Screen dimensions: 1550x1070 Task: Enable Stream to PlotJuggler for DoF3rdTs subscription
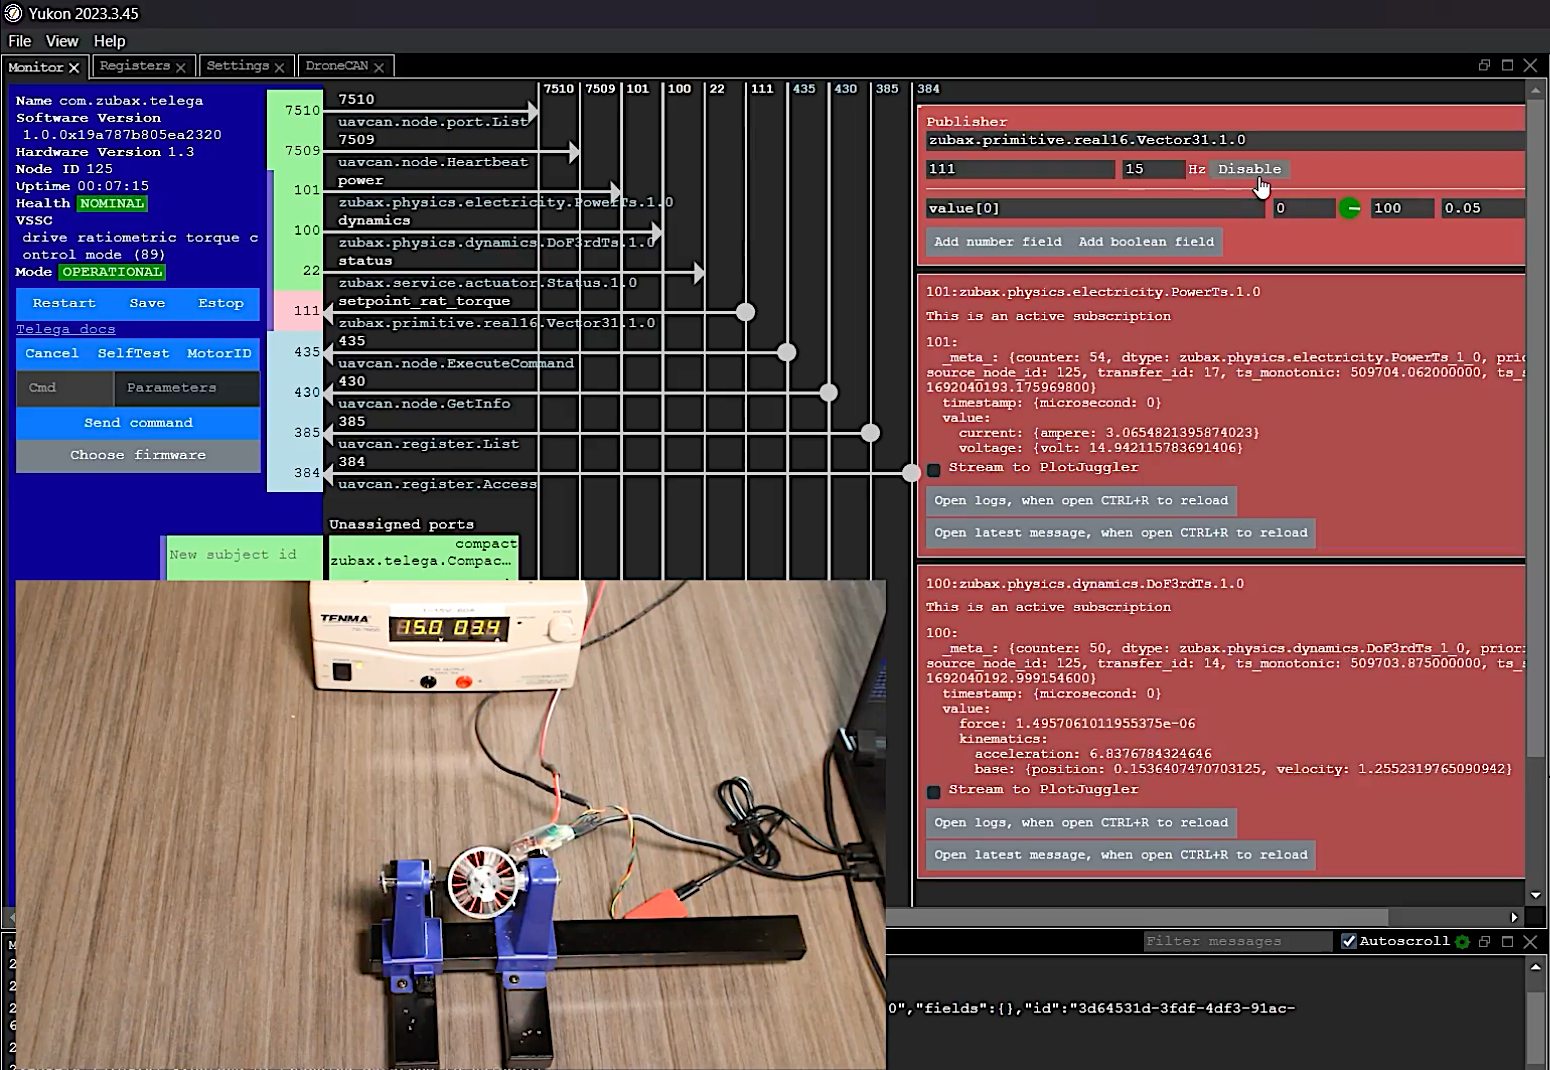934,791
